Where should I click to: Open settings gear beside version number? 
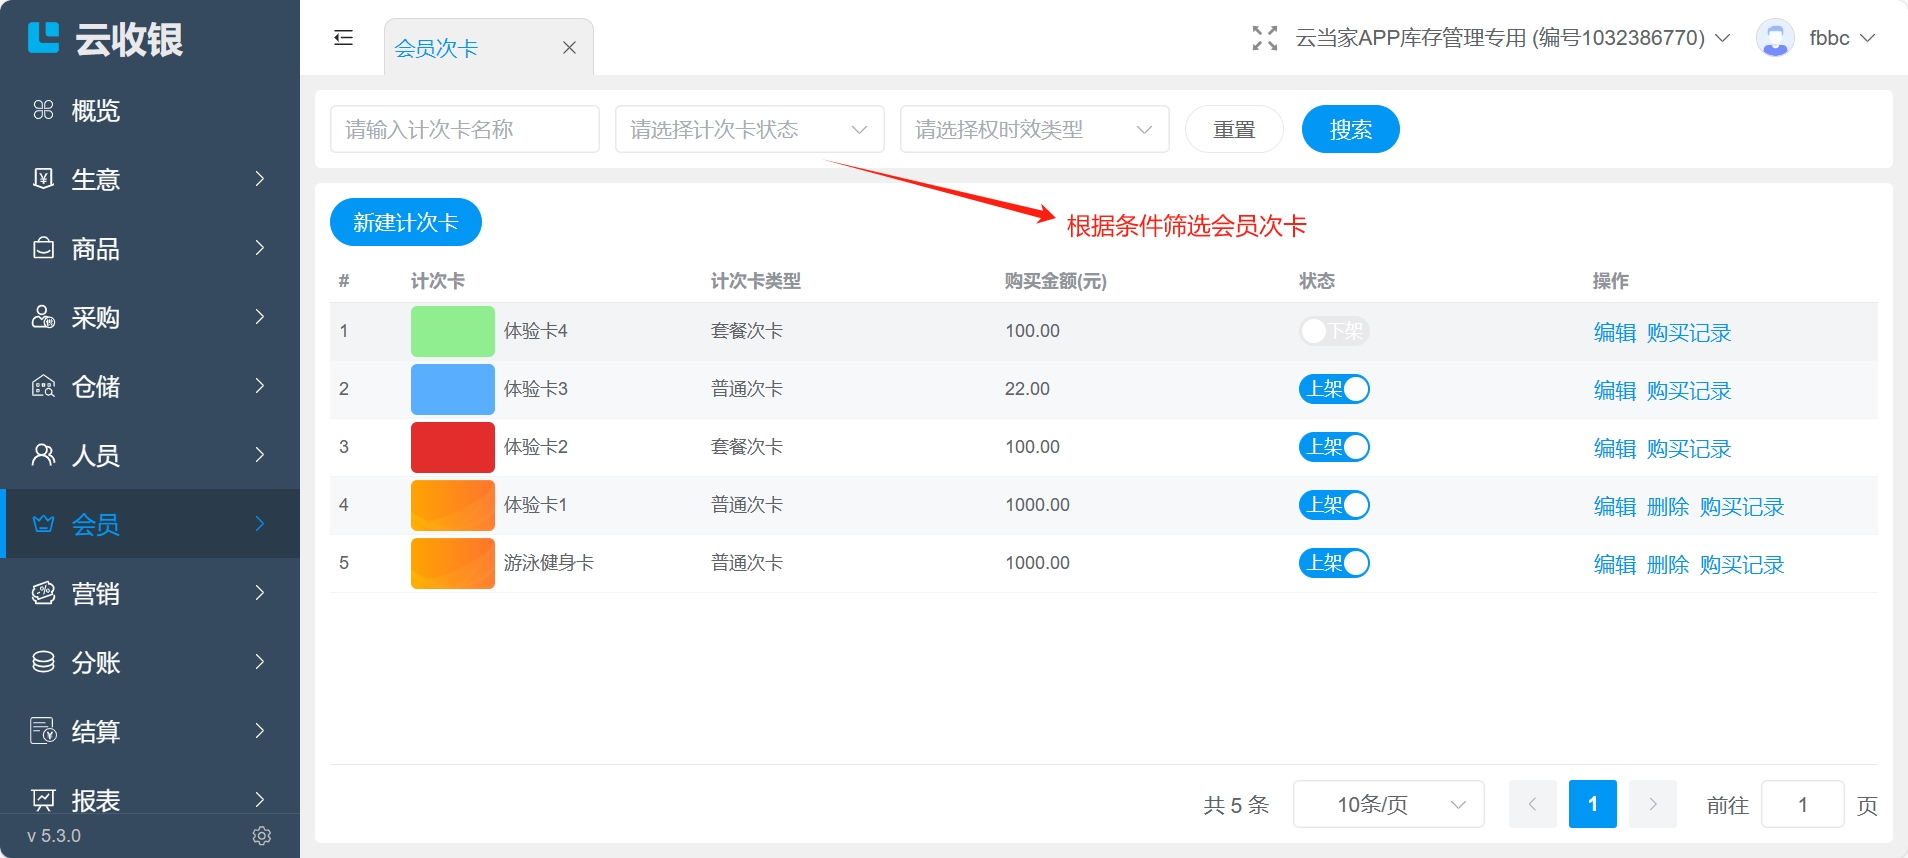point(262,836)
